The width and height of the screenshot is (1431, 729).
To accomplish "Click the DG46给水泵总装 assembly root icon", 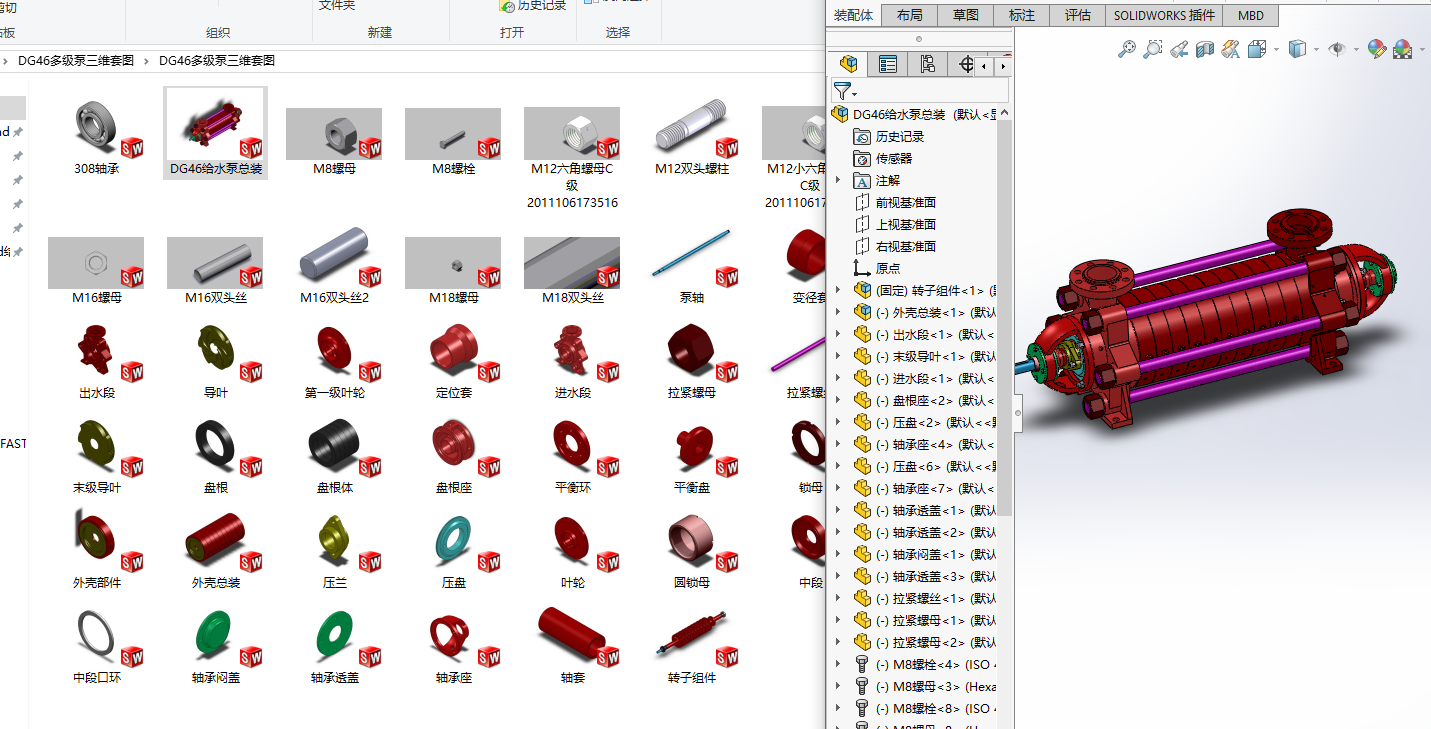I will tap(840, 115).
